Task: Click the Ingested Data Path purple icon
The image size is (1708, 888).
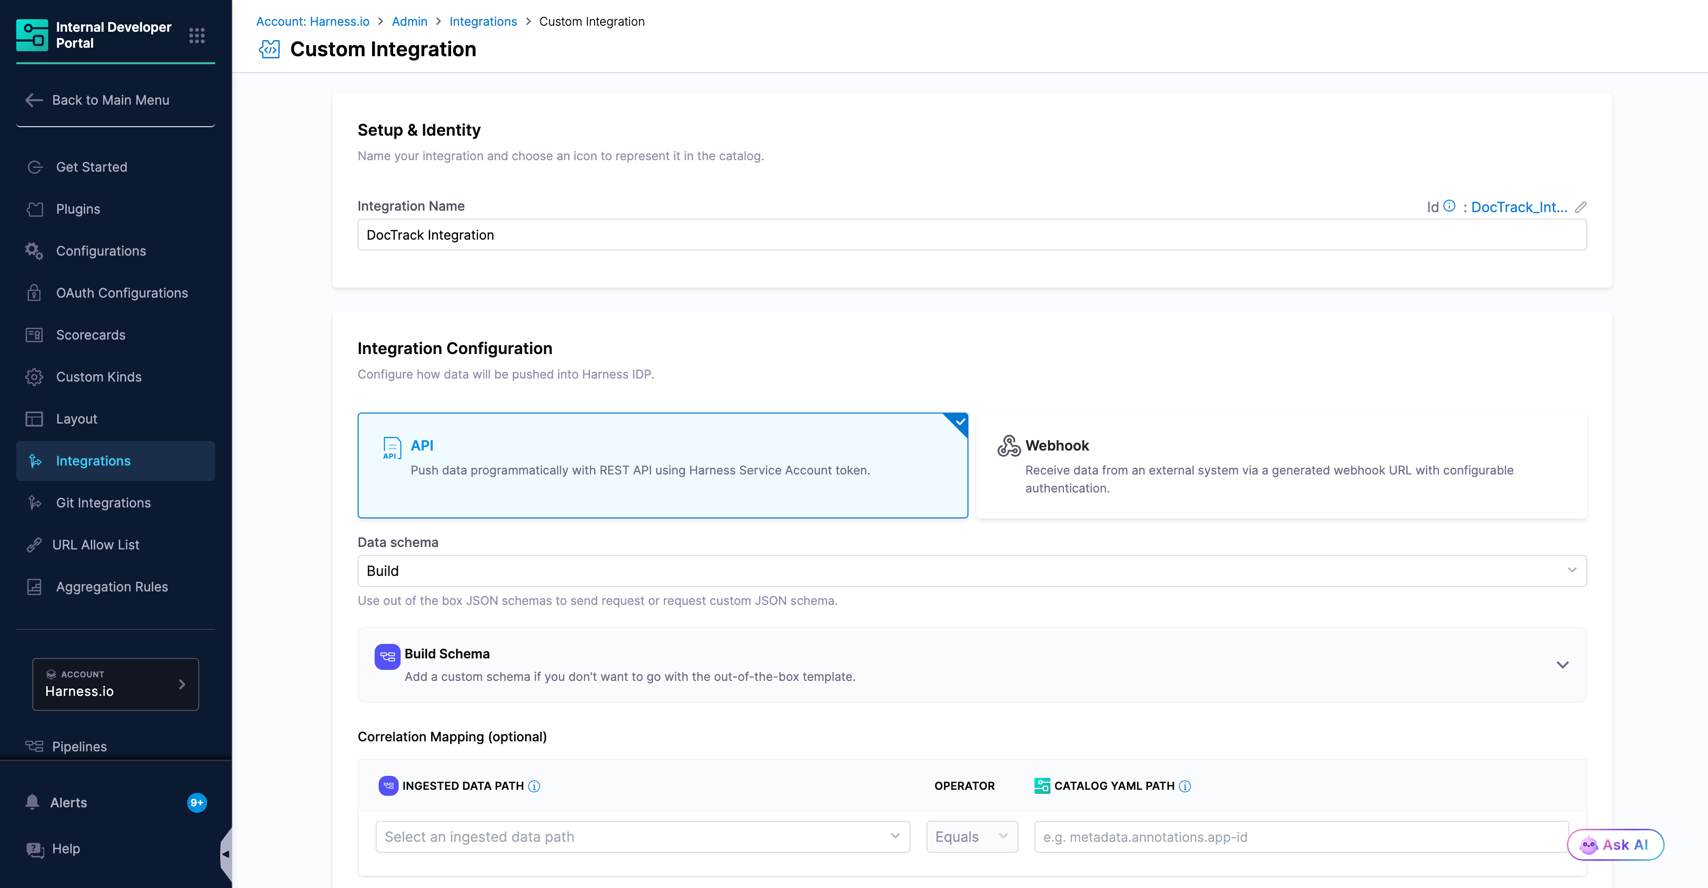Action: [388, 786]
